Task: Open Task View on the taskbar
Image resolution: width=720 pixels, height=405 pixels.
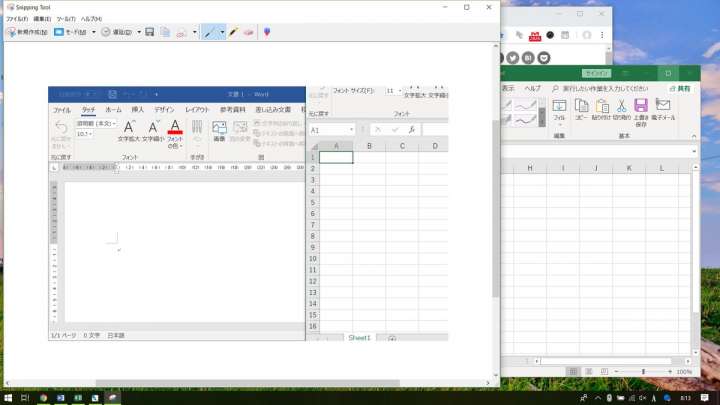Action: point(25,398)
